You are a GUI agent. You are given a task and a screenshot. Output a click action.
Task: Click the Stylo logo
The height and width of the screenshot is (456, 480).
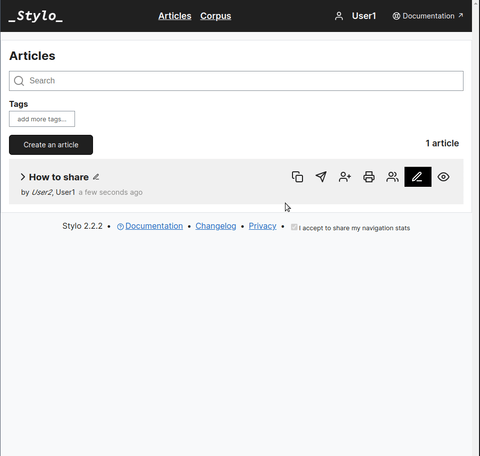coord(36,16)
